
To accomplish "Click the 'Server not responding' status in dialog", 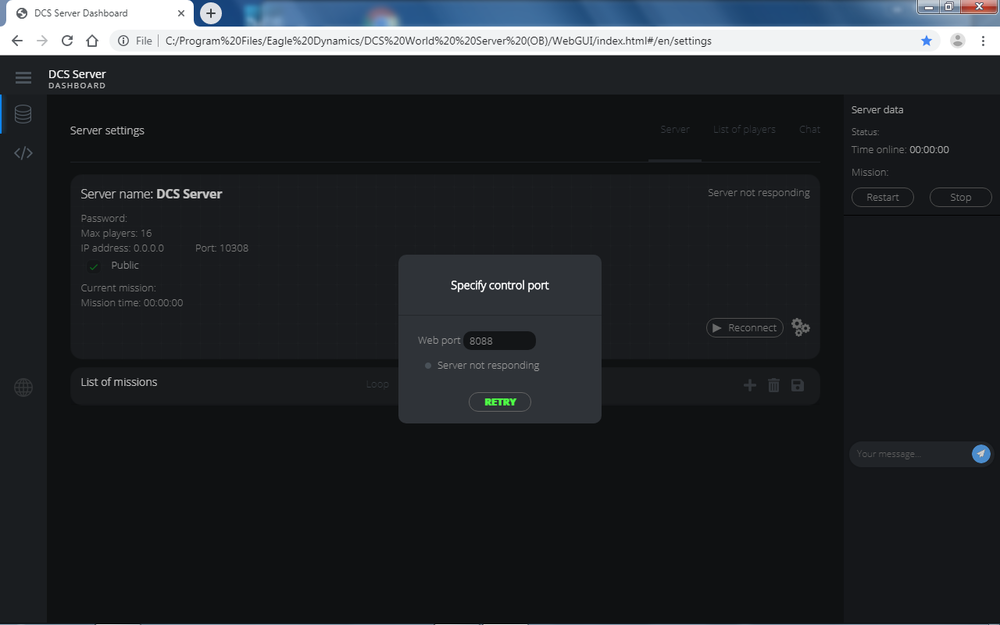I will (x=488, y=365).
